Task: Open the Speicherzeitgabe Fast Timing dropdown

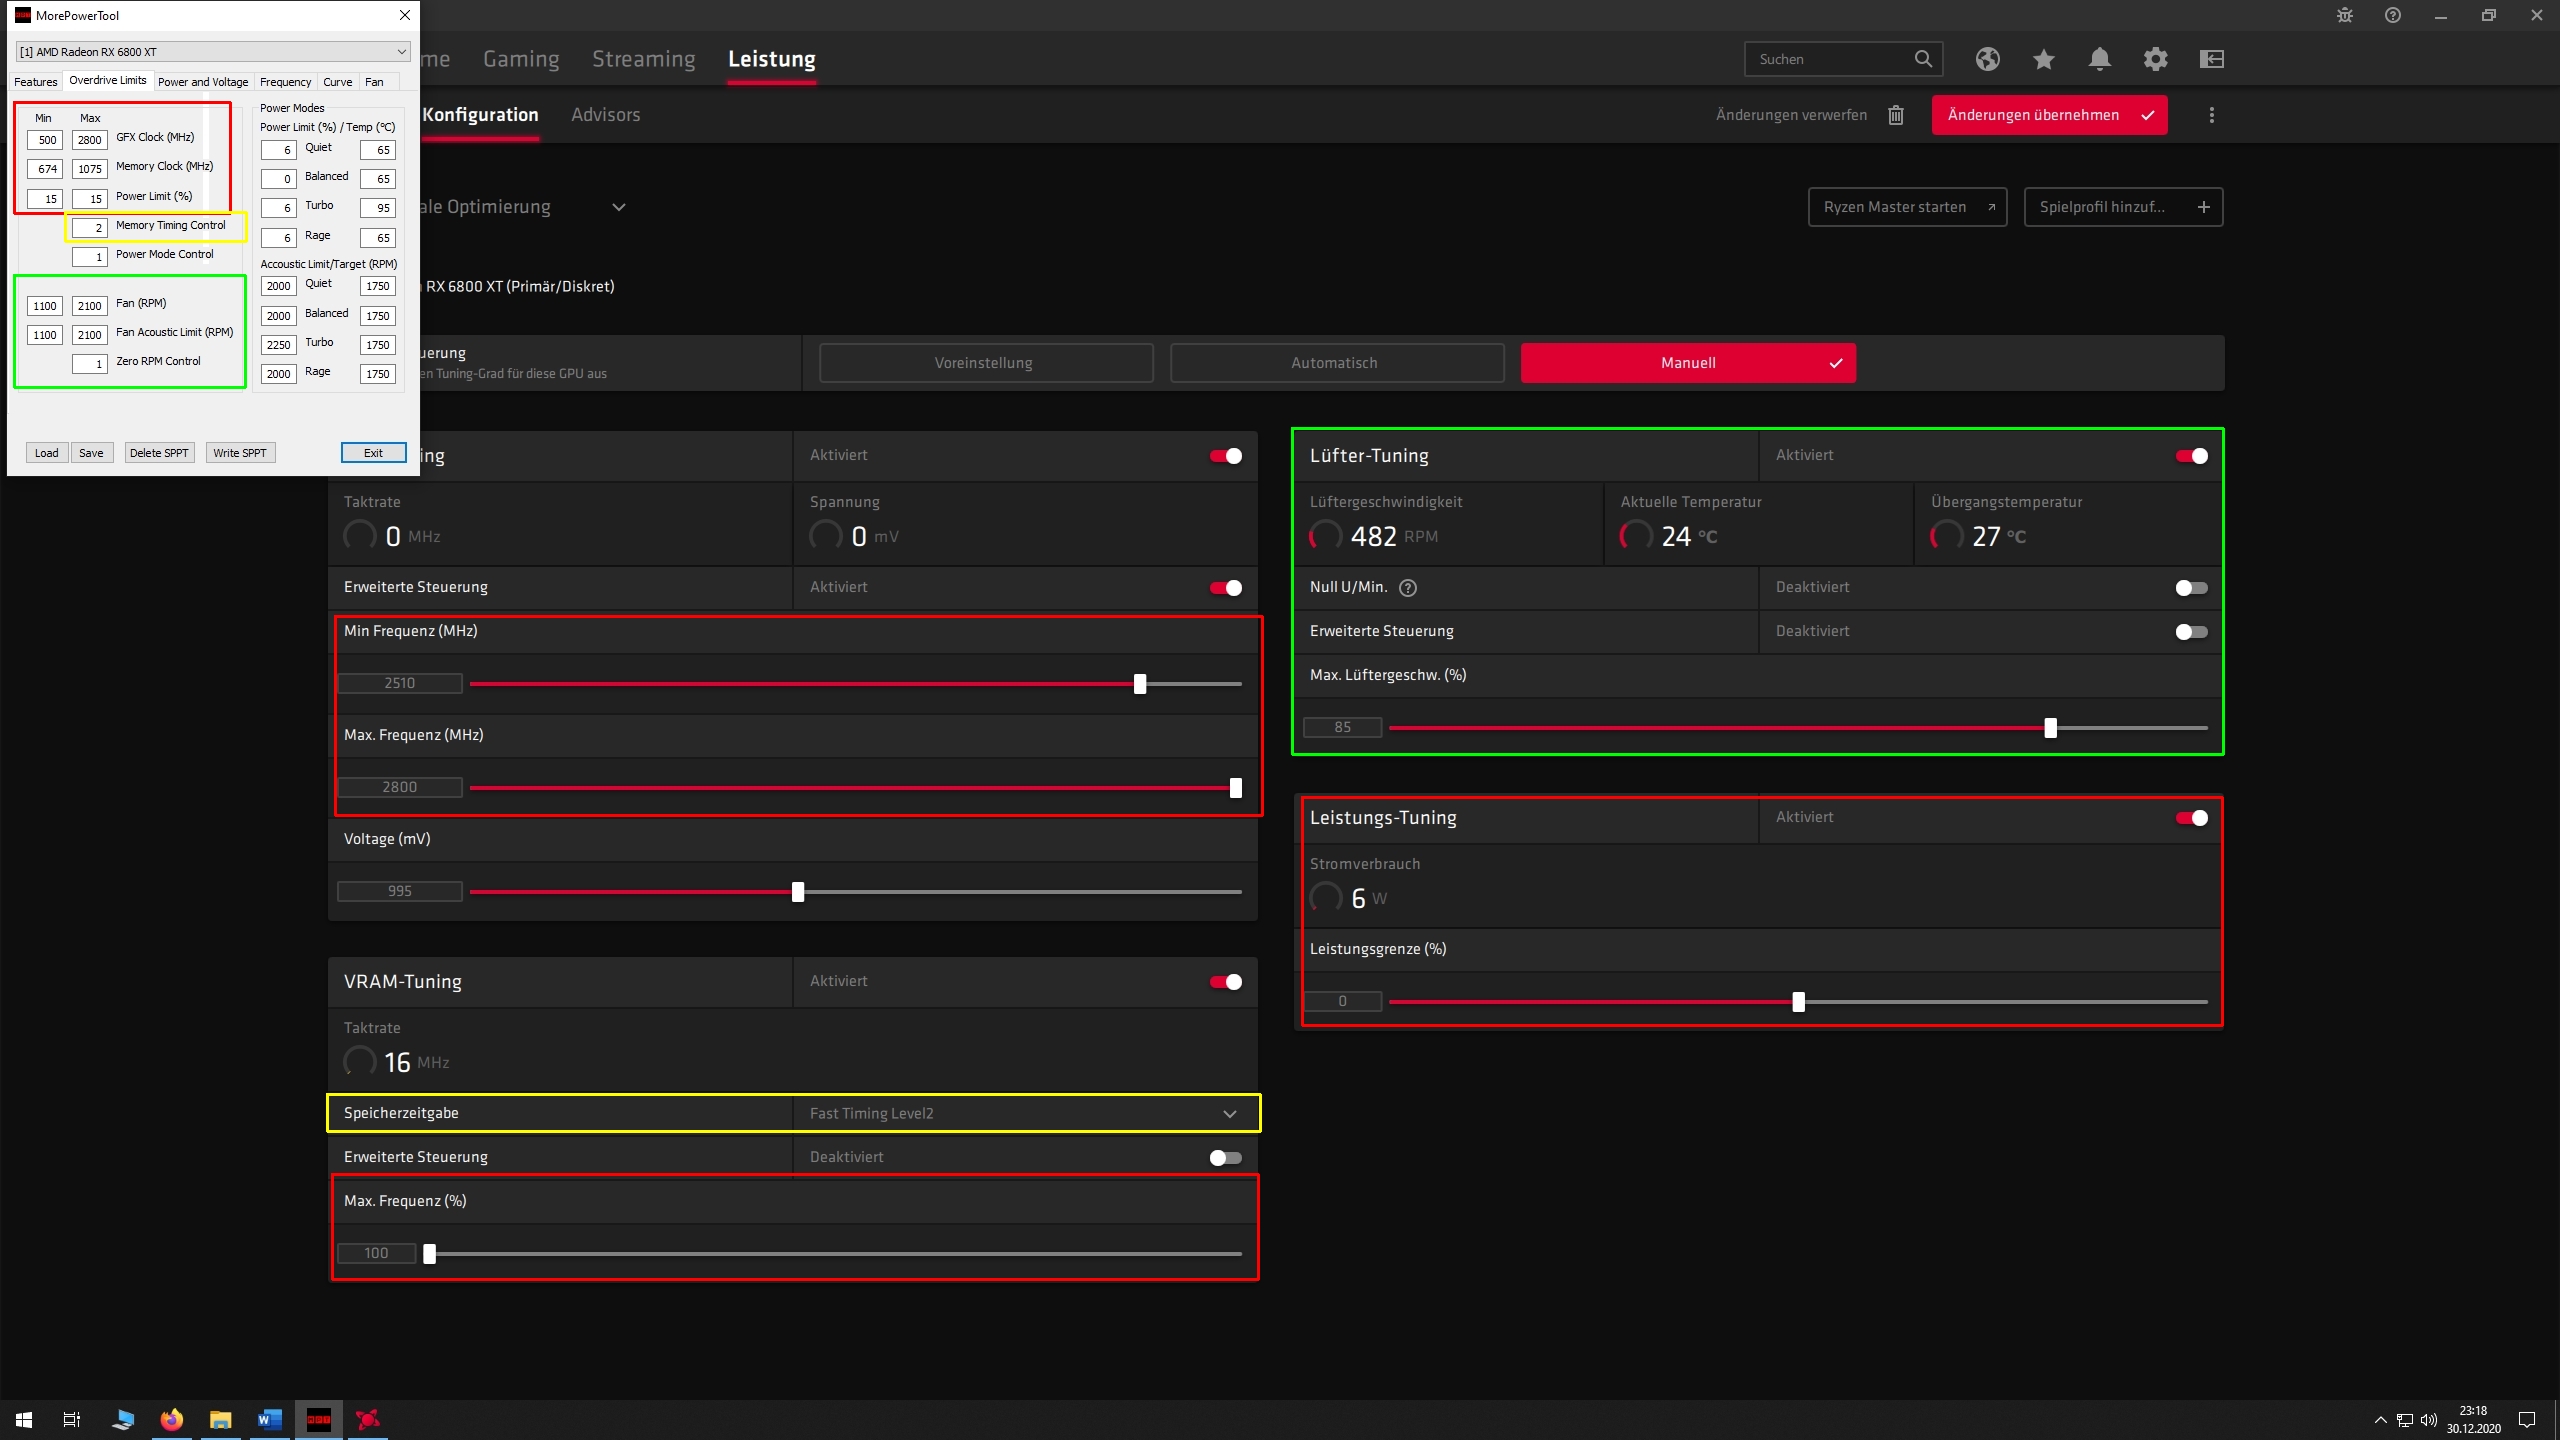Action: (1229, 1114)
